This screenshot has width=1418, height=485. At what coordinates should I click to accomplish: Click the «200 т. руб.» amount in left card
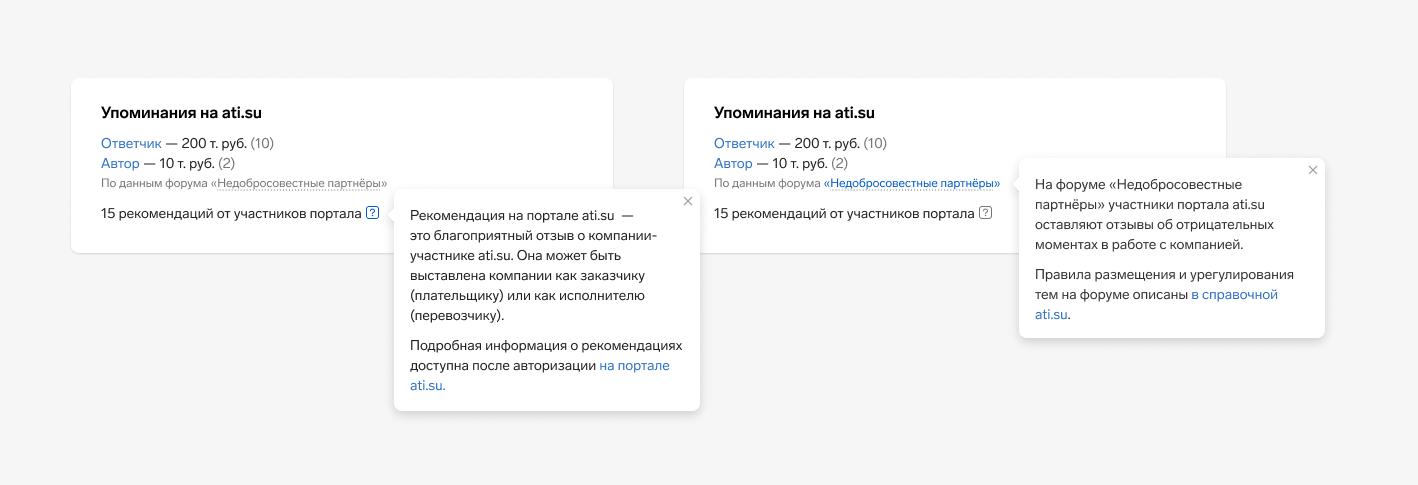(213, 144)
